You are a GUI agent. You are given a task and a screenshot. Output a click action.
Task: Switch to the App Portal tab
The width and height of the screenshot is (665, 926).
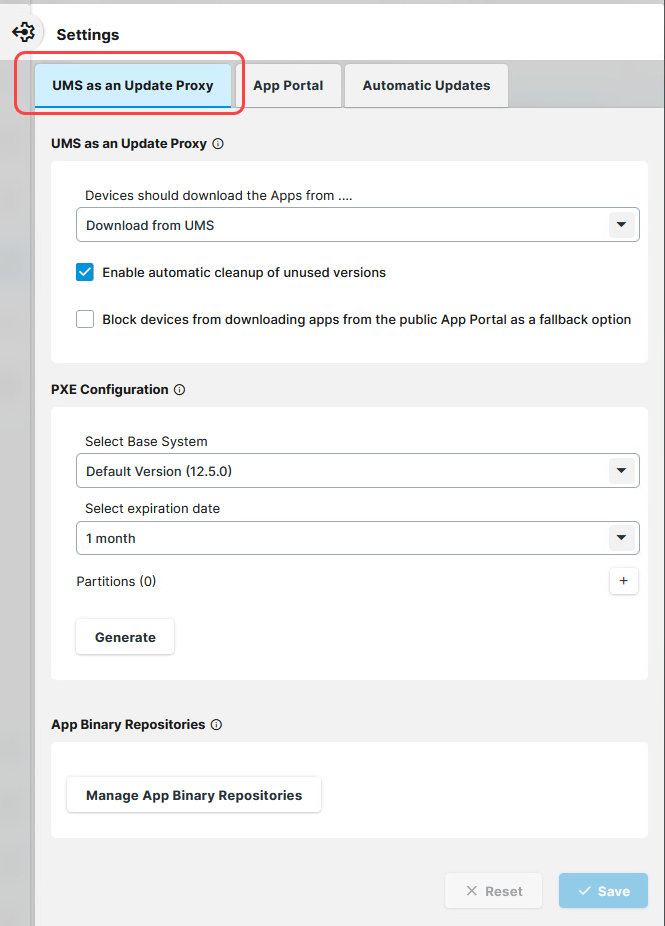click(x=289, y=85)
